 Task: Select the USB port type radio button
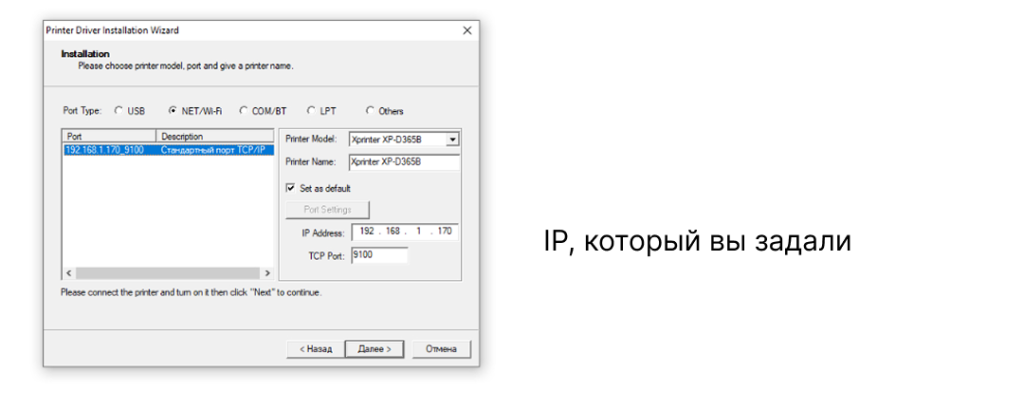118,111
